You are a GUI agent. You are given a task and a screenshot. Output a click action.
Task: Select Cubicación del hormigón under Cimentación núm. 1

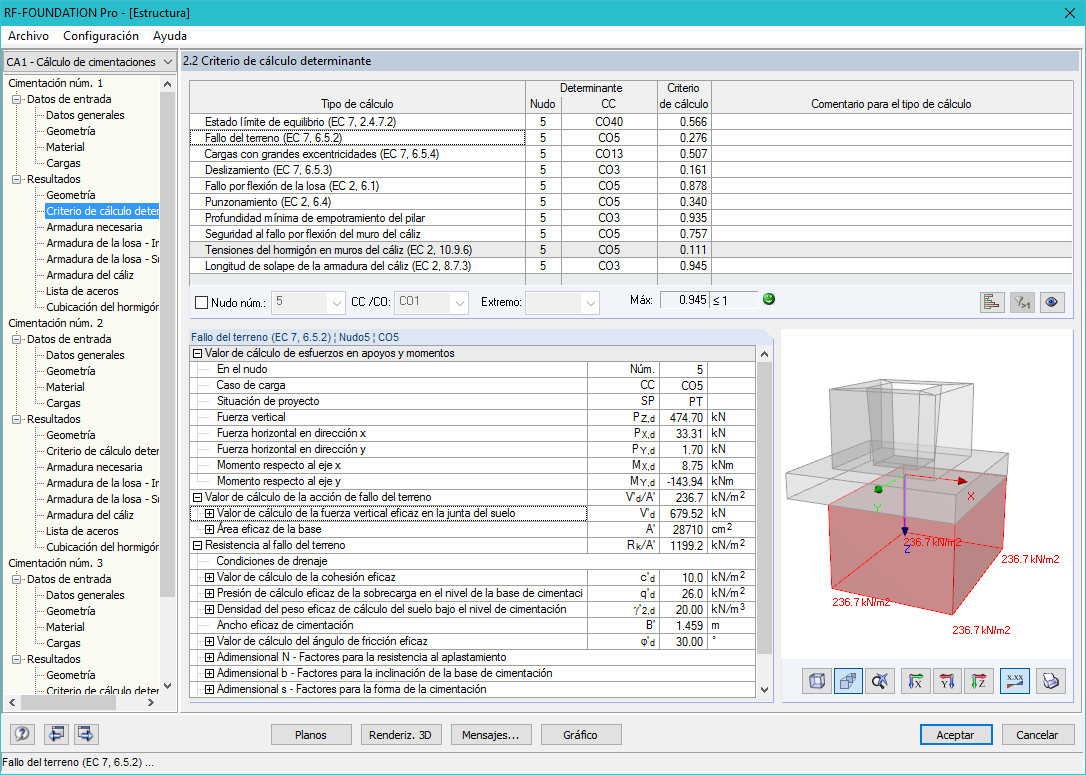pos(102,307)
